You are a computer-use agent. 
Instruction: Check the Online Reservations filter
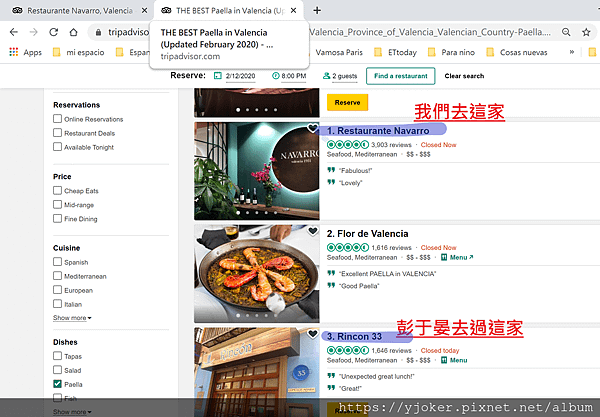point(57,119)
